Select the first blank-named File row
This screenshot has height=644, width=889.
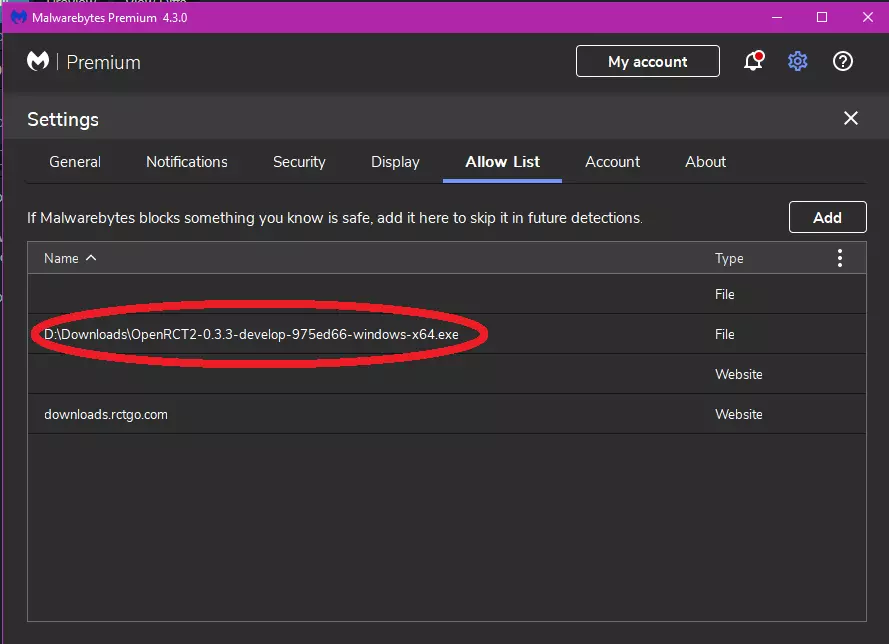tap(447, 294)
